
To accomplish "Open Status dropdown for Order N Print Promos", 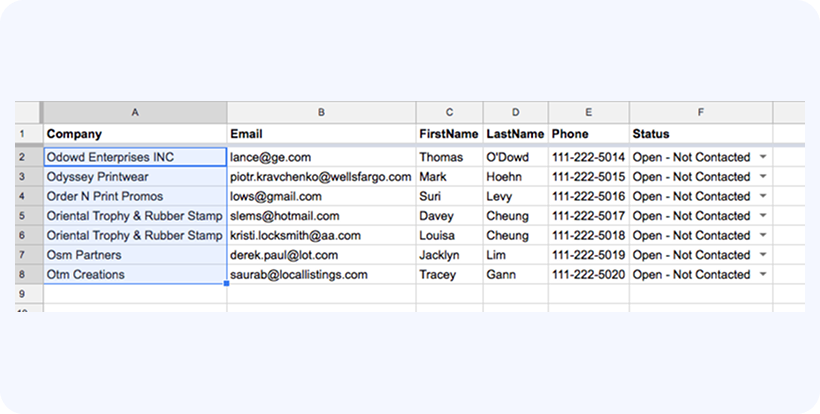I will pyautogui.click(x=763, y=196).
